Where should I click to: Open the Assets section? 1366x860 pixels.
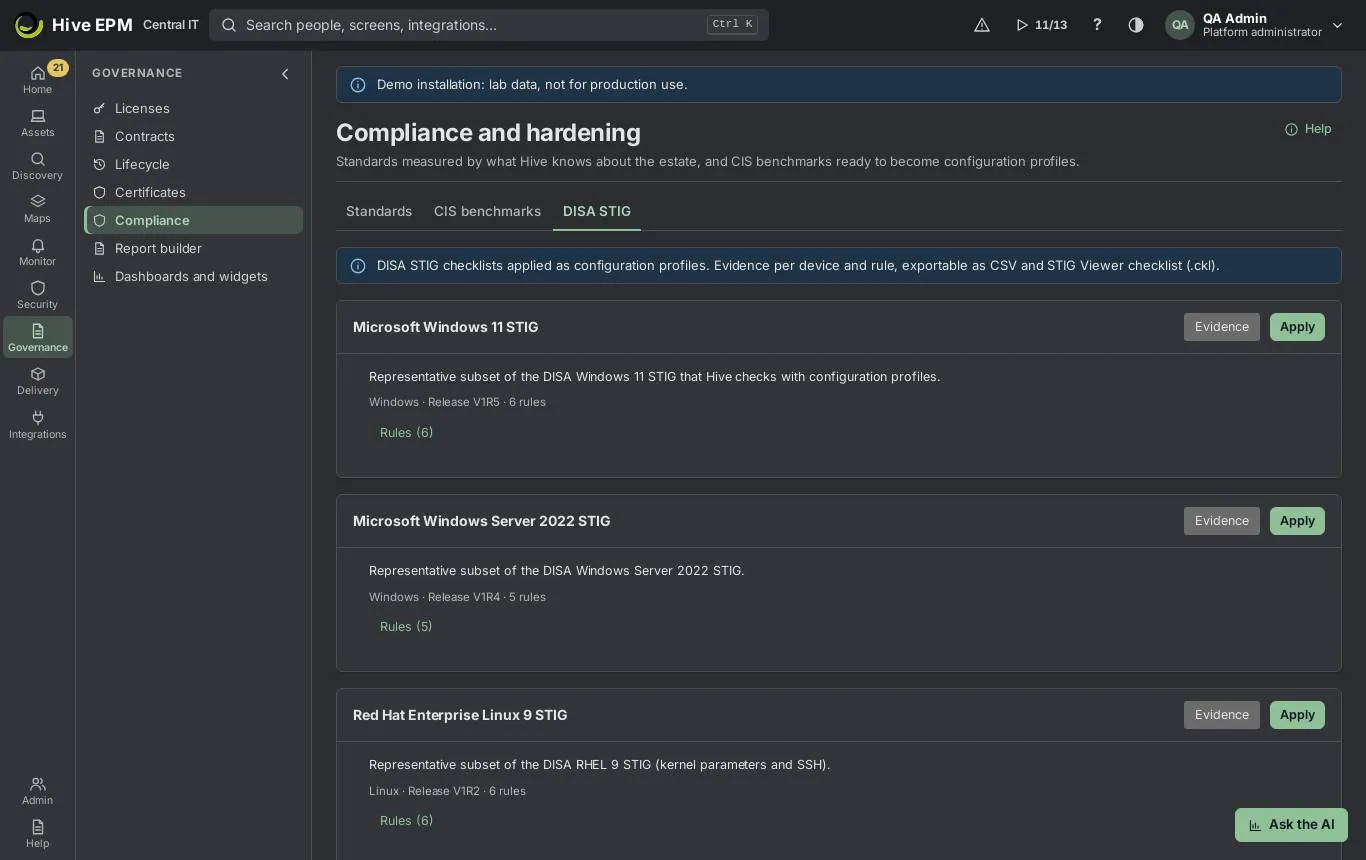coord(37,123)
